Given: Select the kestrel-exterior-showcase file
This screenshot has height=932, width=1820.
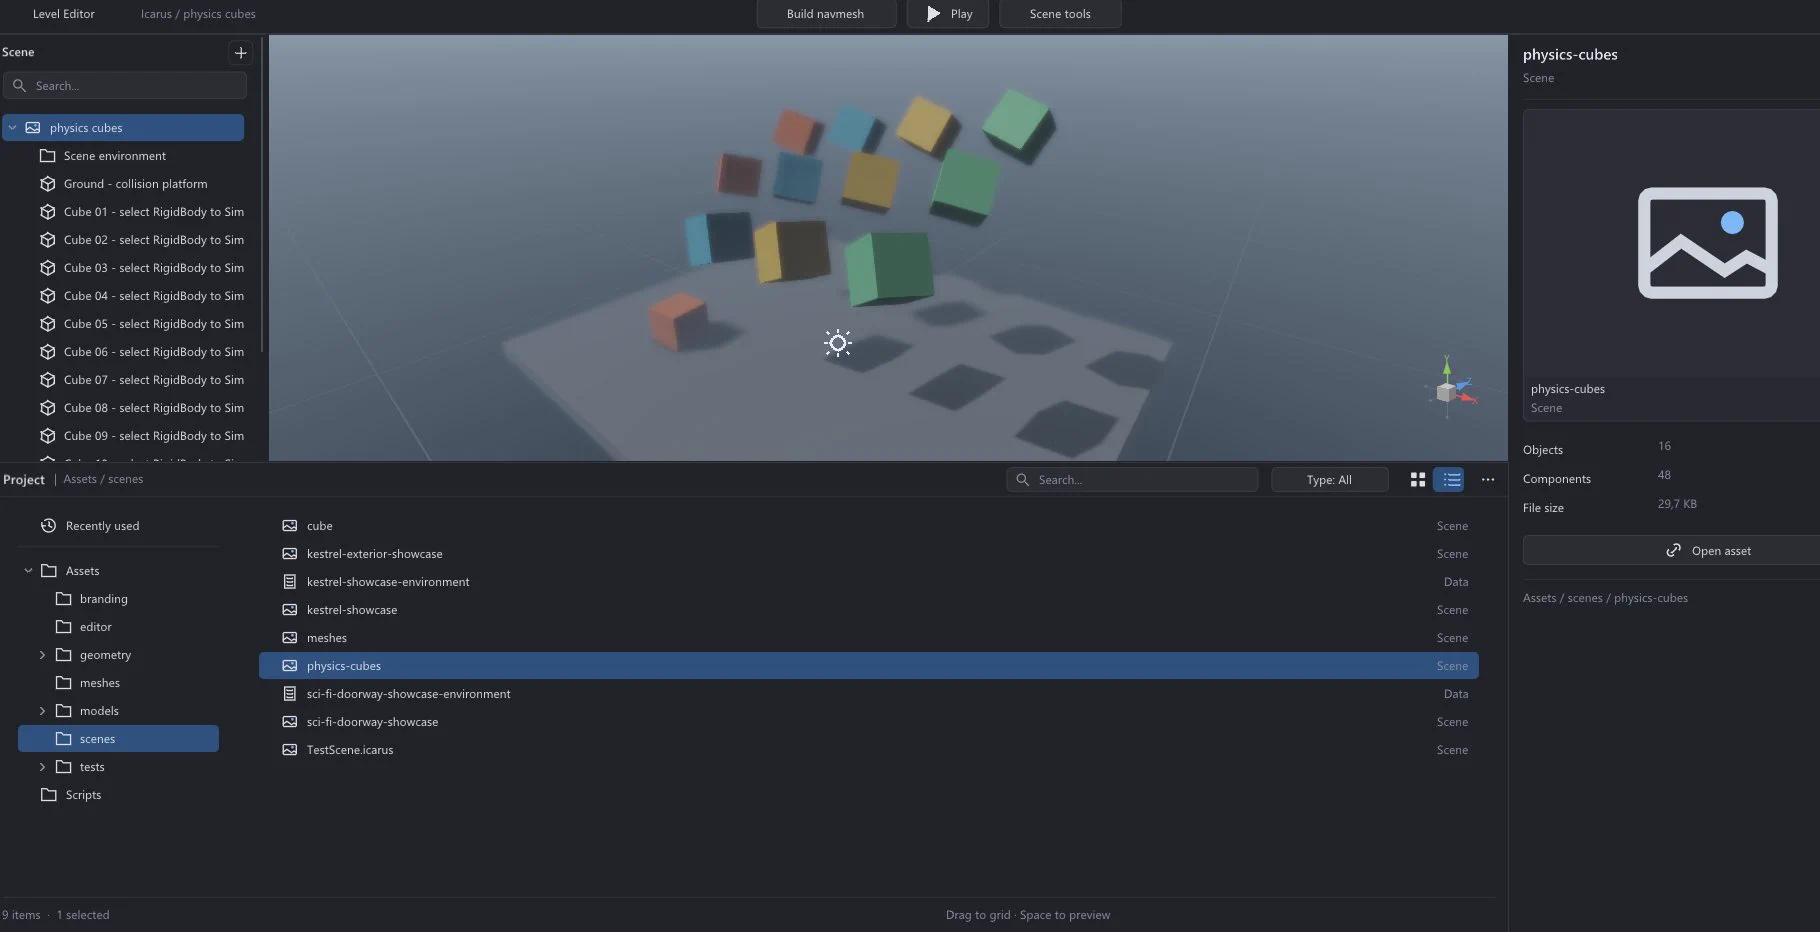Looking at the screenshot, I should tap(868, 554).
